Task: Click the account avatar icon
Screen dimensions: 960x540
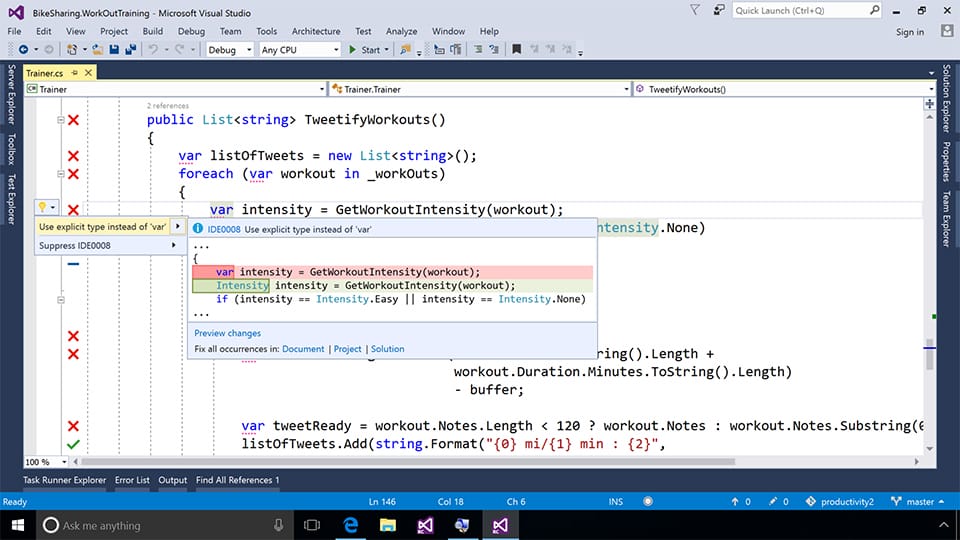Action: click(947, 31)
